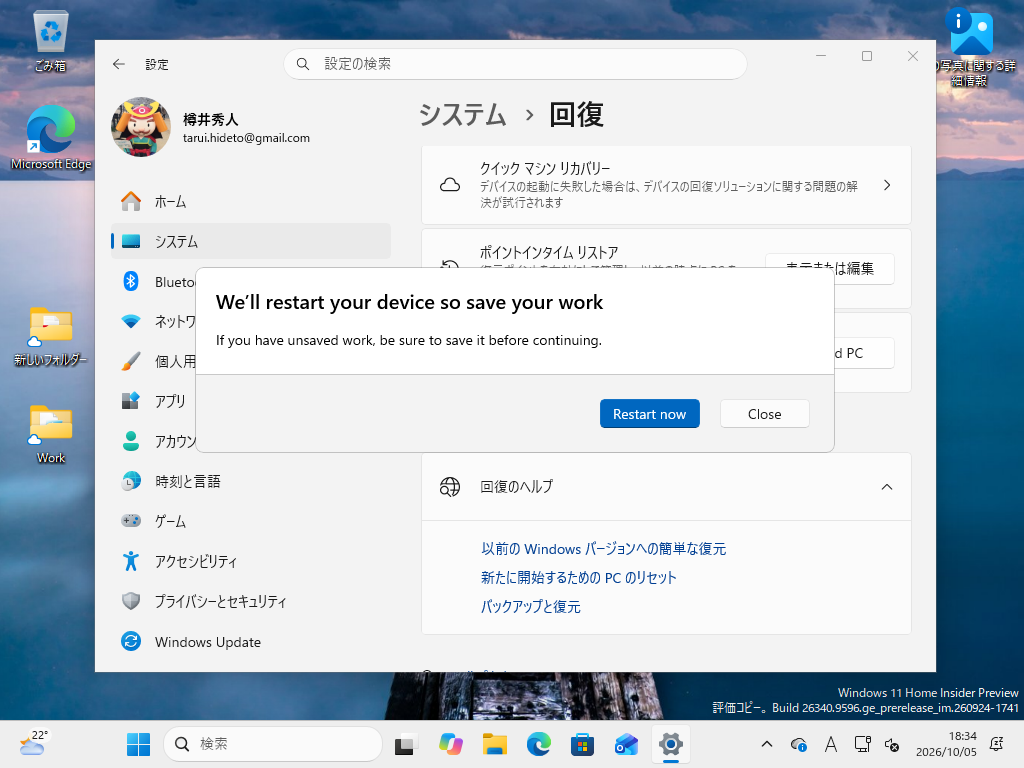Click the taskbar 検索 search box
Screen dimensions: 1024x768
[x=272, y=744]
